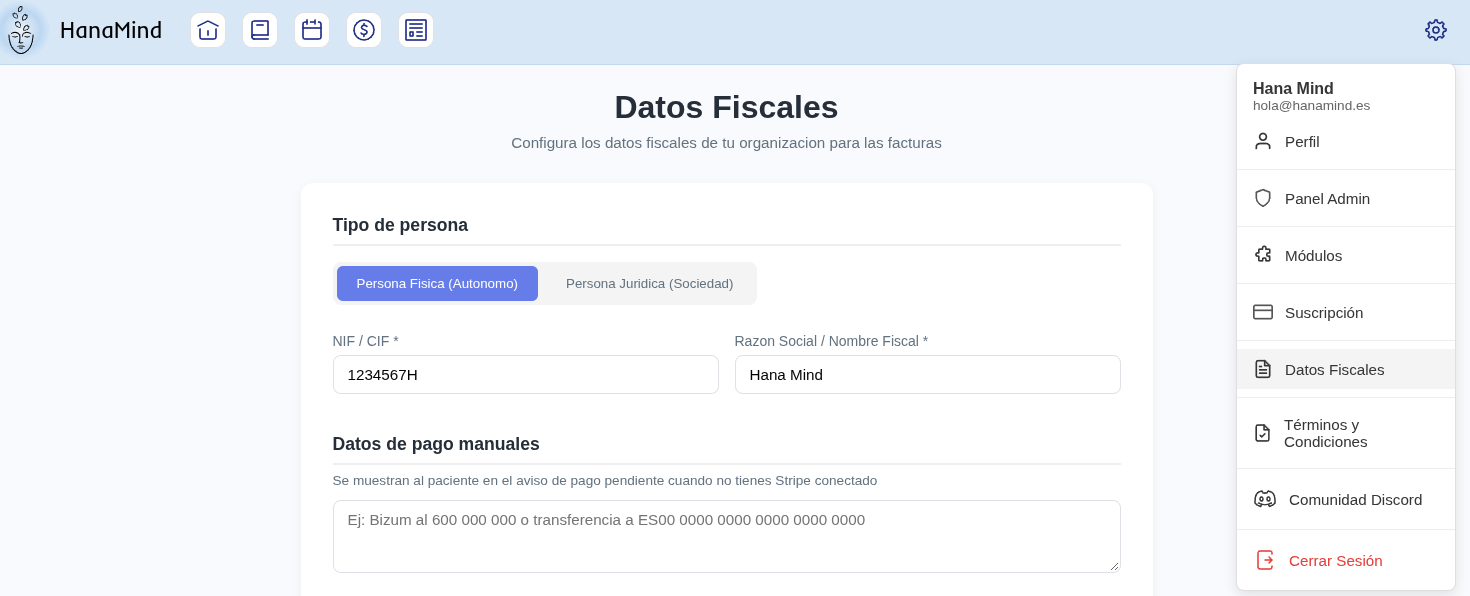The width and height of the screenshot is (1470, 596).
Task: Click the document icon beside Datos Fiscales
Action: pyautogui.click(x=1263, y=369)
